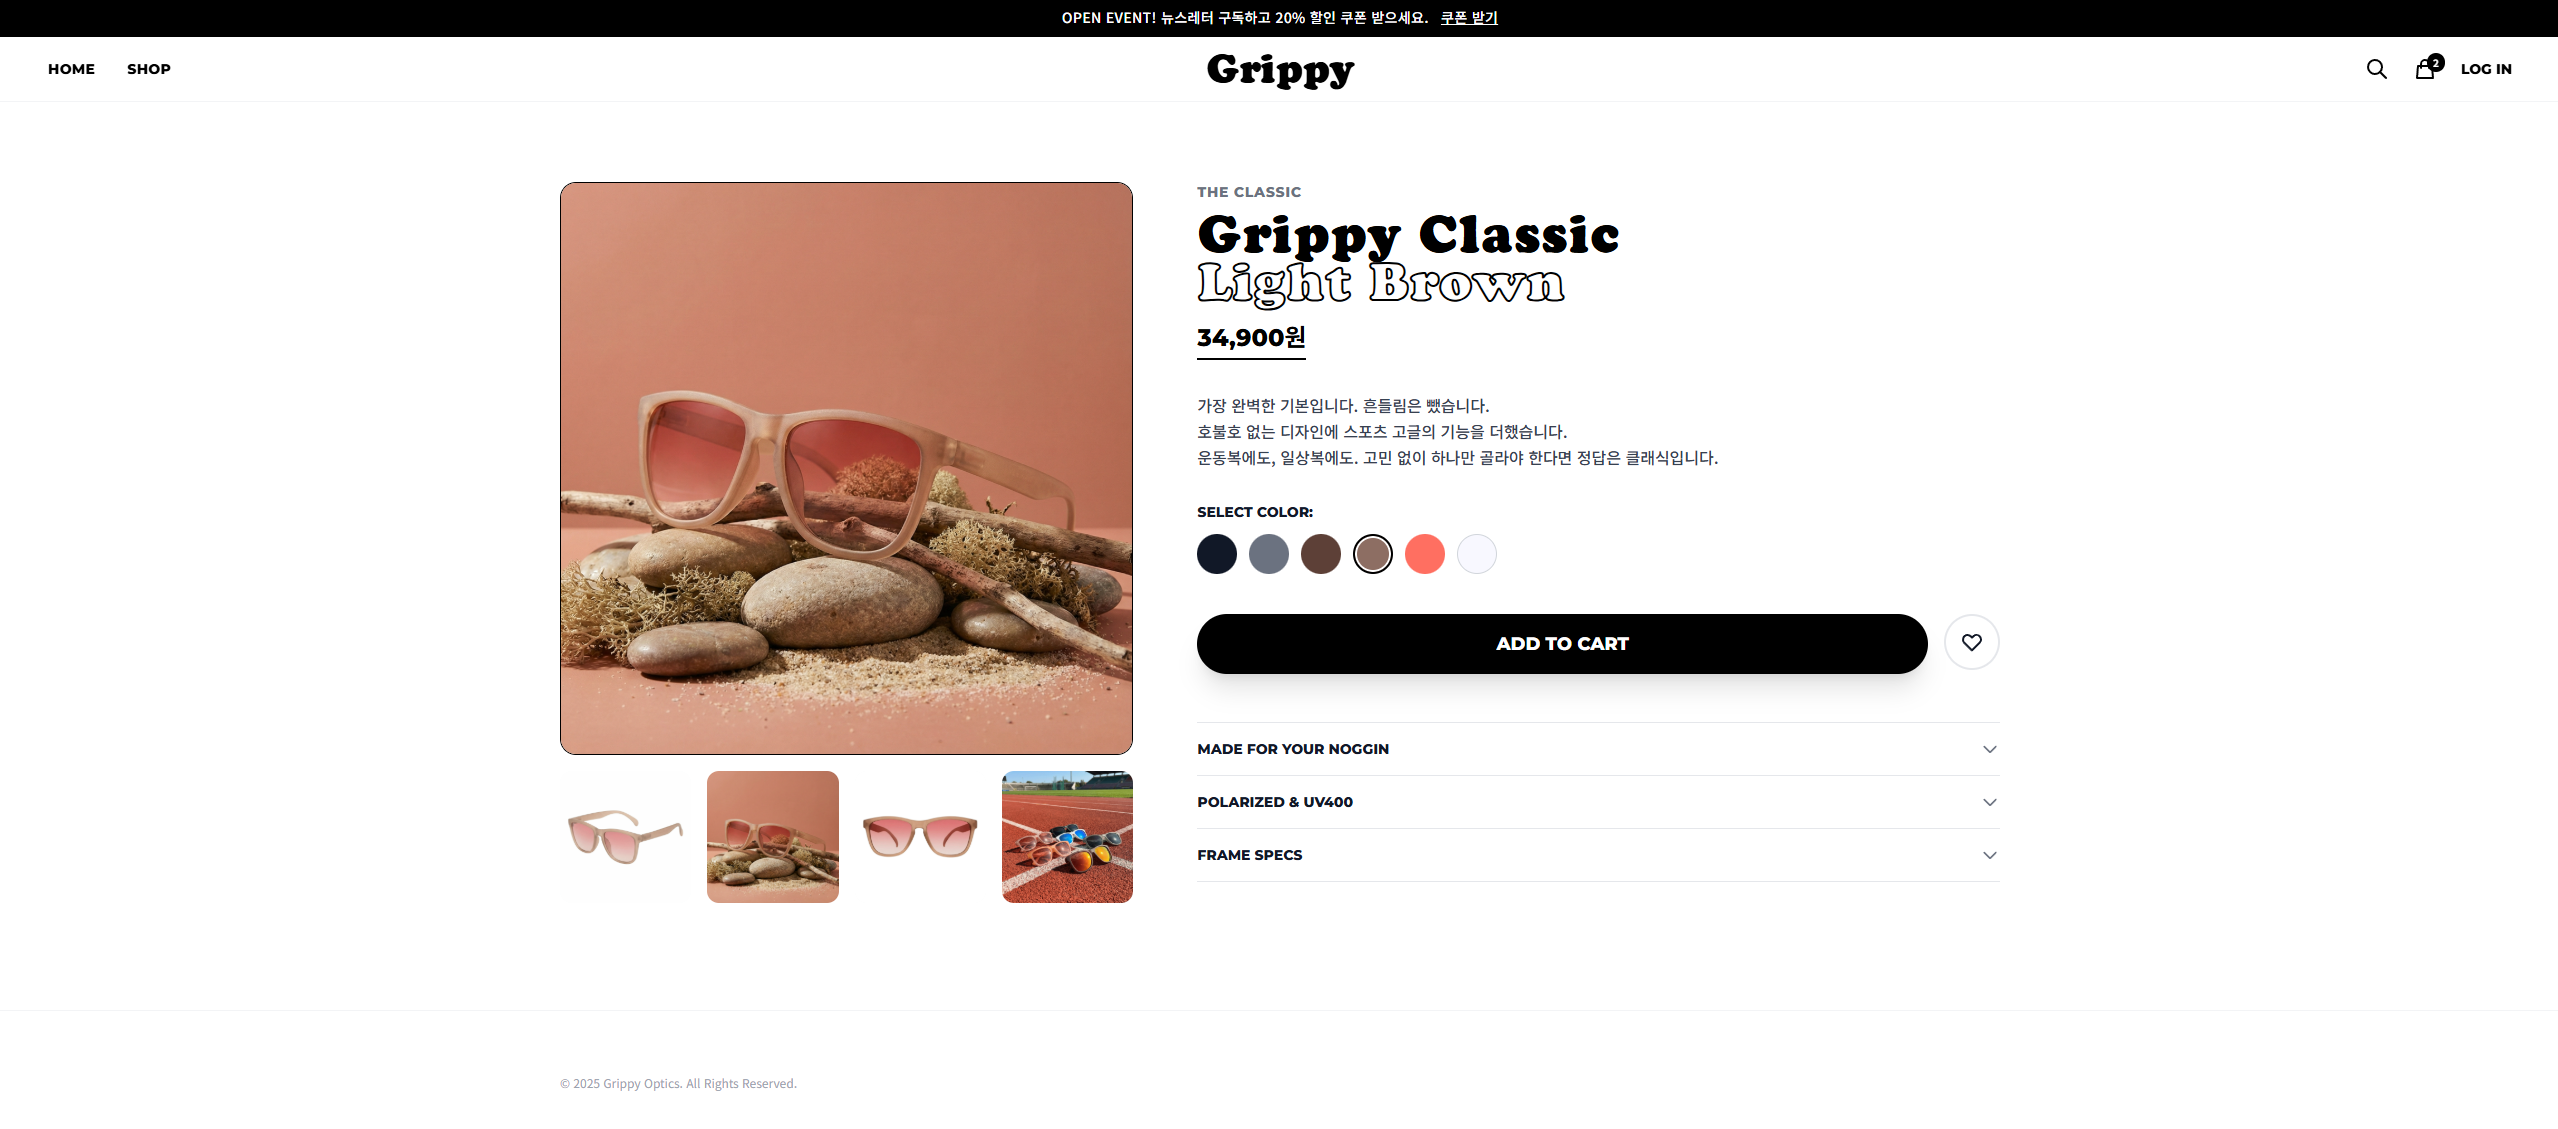Open the SHOP menu item
2558x1129 pixels.
(149, 69)
